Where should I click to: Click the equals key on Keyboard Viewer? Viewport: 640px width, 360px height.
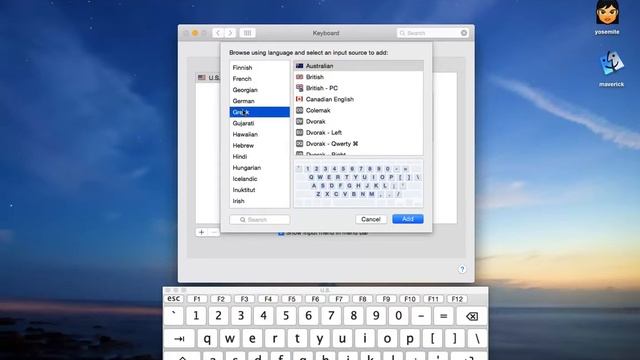pos(444,316)
